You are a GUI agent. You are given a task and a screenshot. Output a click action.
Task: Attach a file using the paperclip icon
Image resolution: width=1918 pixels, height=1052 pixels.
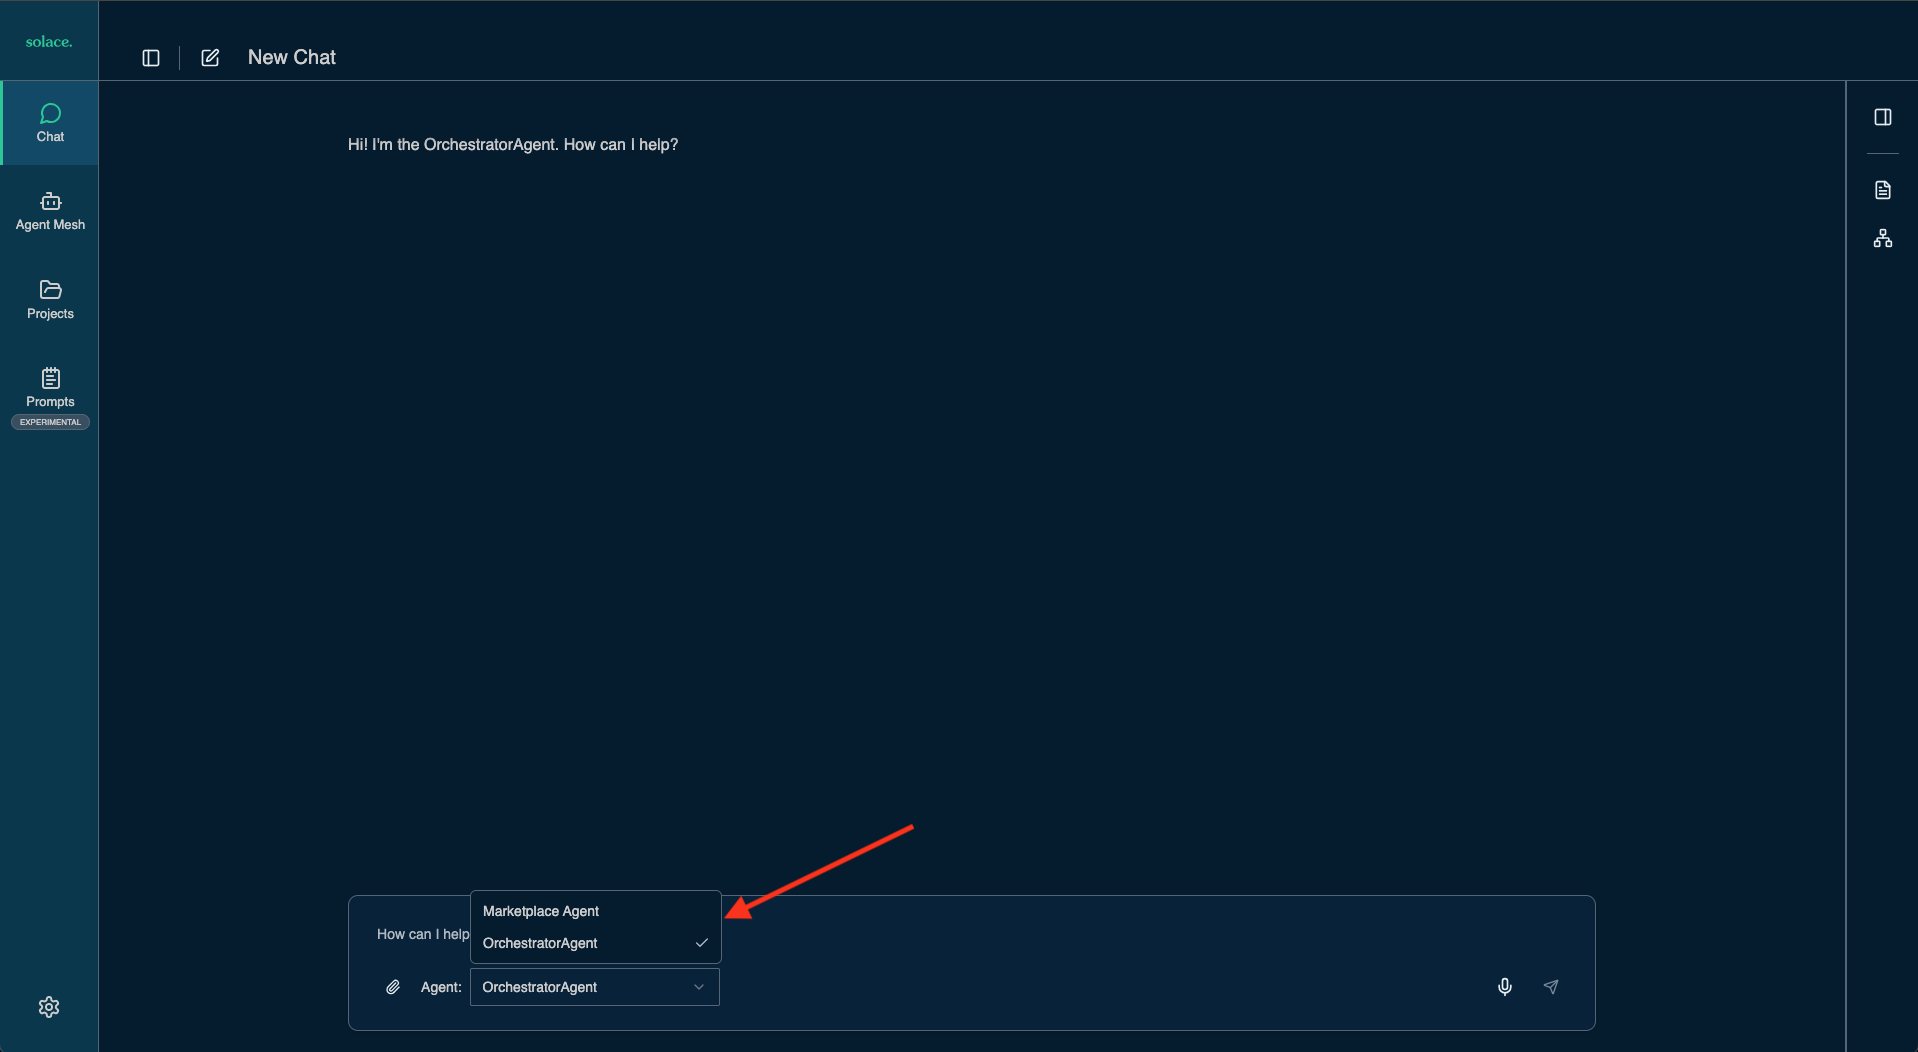coord(392,987)
